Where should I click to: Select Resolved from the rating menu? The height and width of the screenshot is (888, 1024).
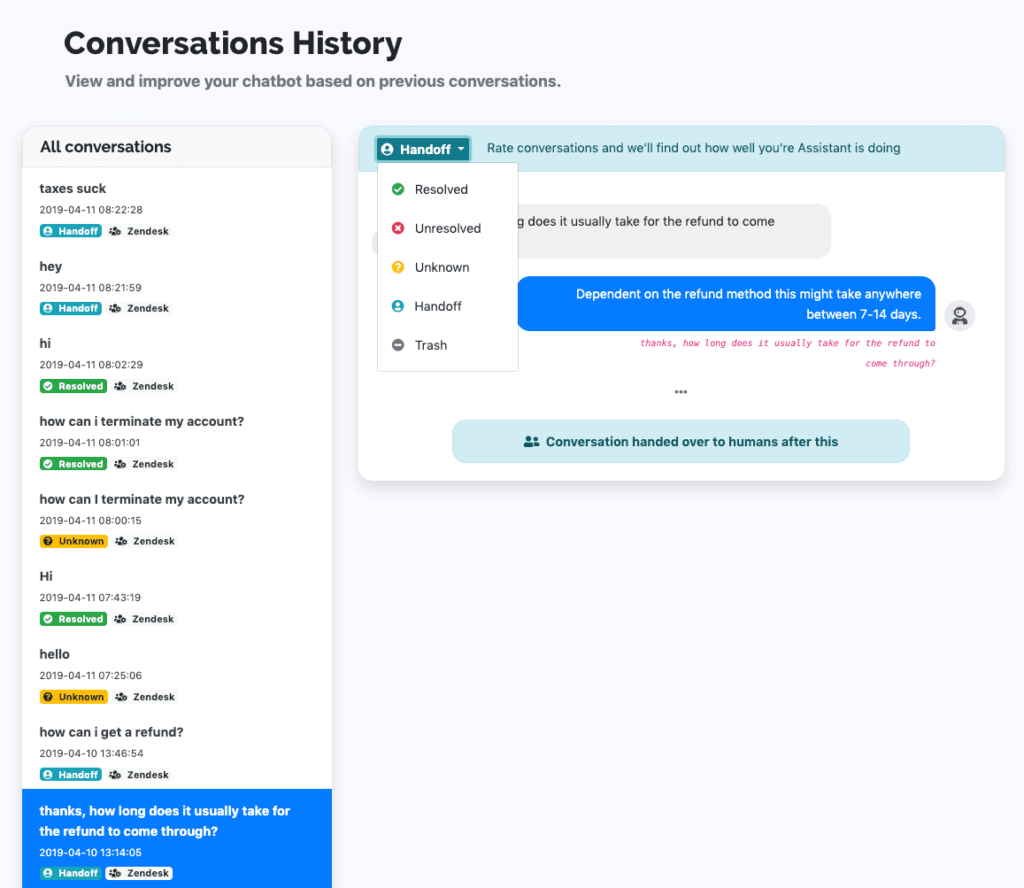(x=441, y=189)
